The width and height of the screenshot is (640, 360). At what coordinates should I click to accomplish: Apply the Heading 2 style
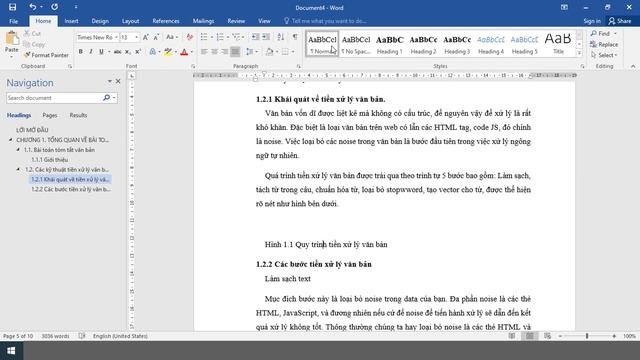point(423,44)
